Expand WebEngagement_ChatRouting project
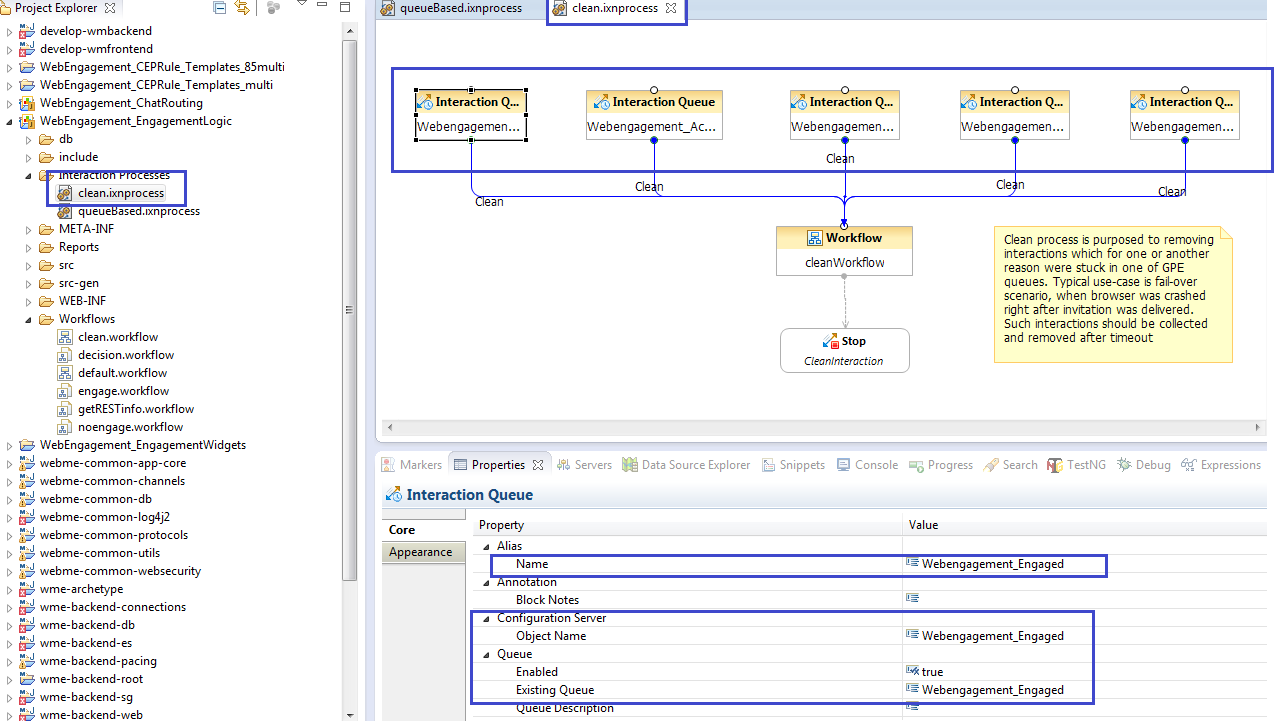Screen dimensions: 1279x721 pos(10,103)
